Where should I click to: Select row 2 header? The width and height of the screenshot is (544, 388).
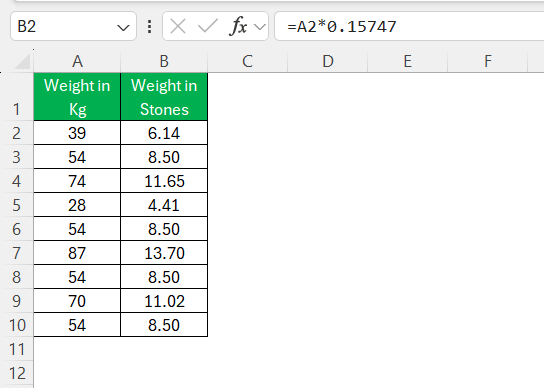pyautogui.click(x=17, y=133)
